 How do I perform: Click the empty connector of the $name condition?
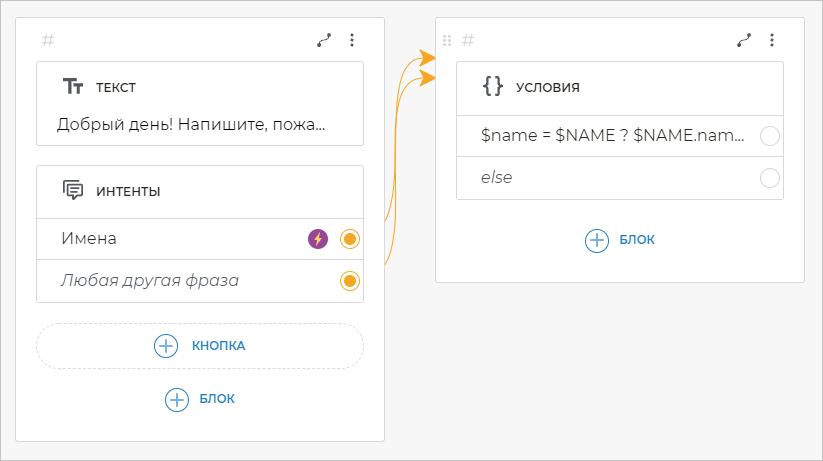pos(769,136)
